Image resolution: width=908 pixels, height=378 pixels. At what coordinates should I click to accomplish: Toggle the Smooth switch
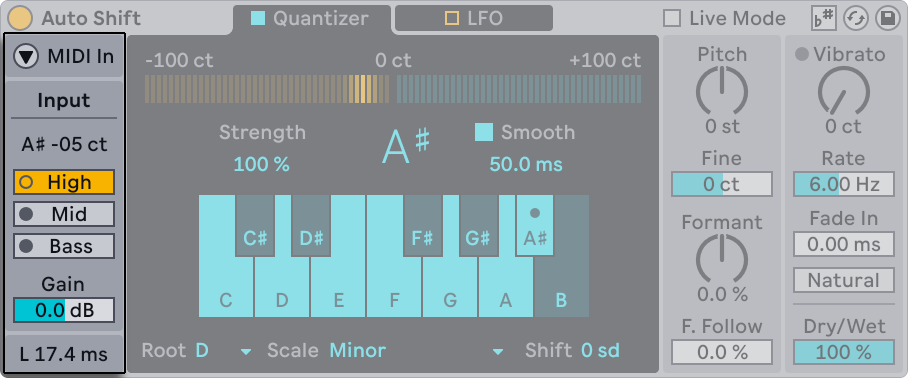484,133
